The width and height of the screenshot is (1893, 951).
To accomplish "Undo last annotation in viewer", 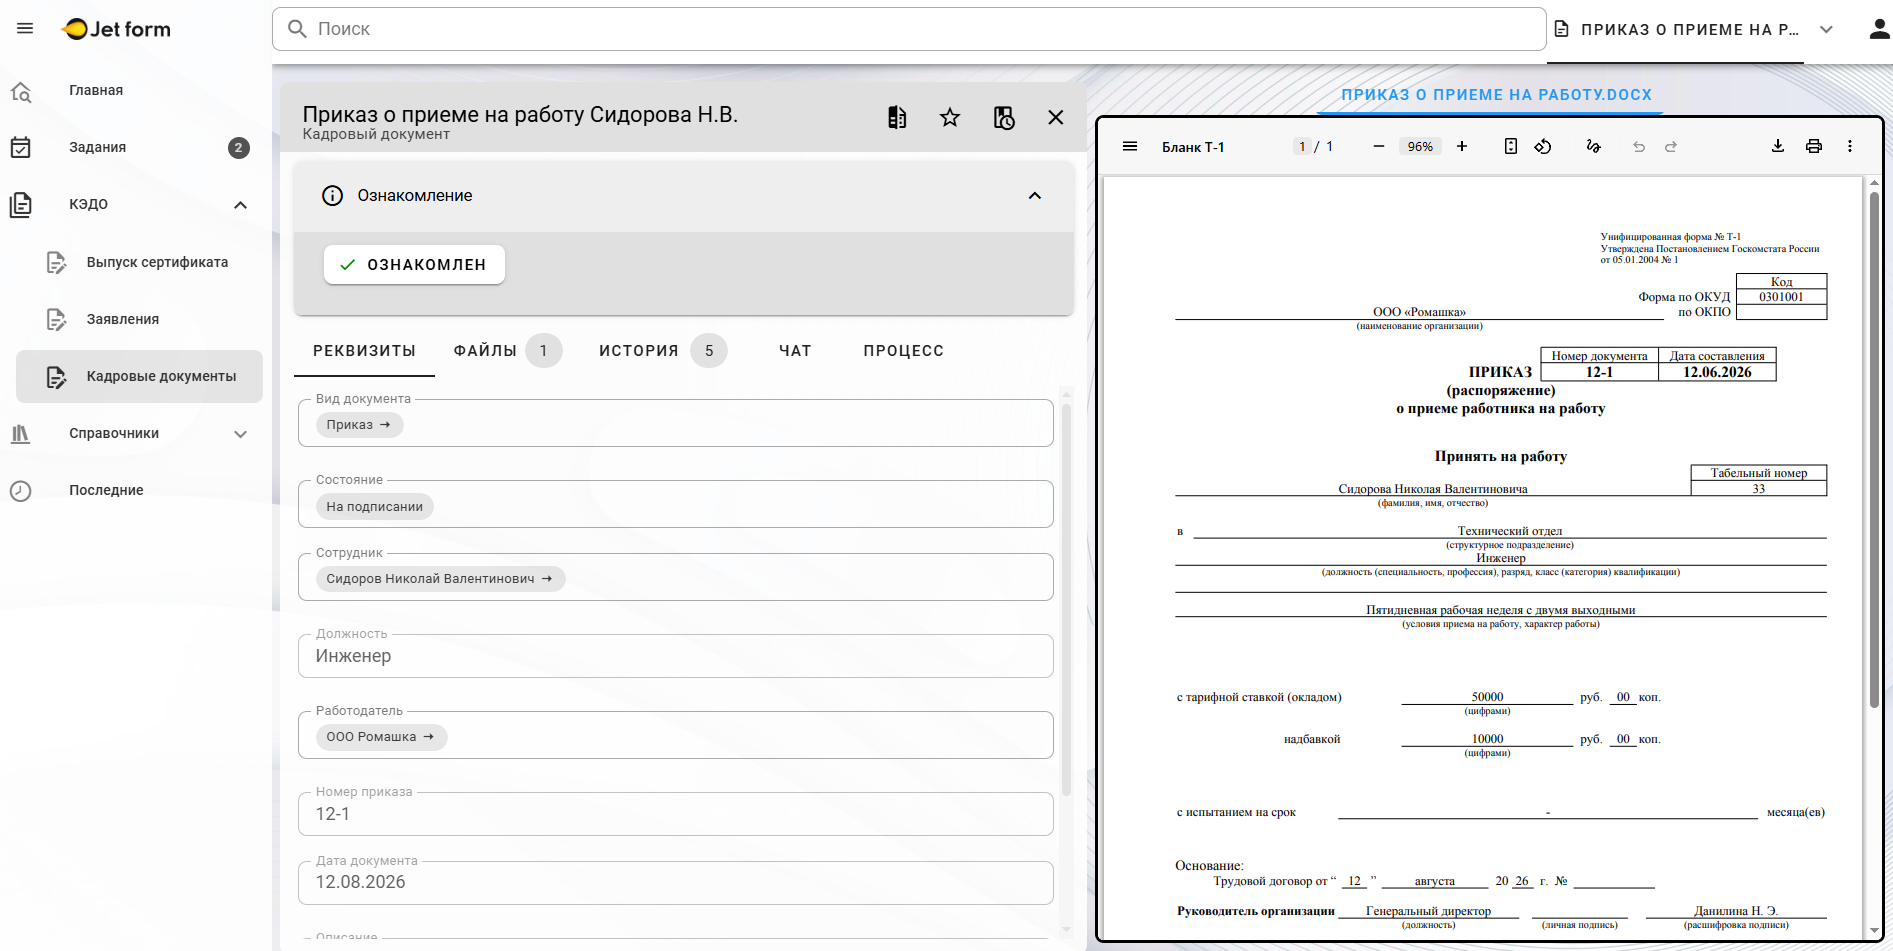I will click(x=1639, y=147).
